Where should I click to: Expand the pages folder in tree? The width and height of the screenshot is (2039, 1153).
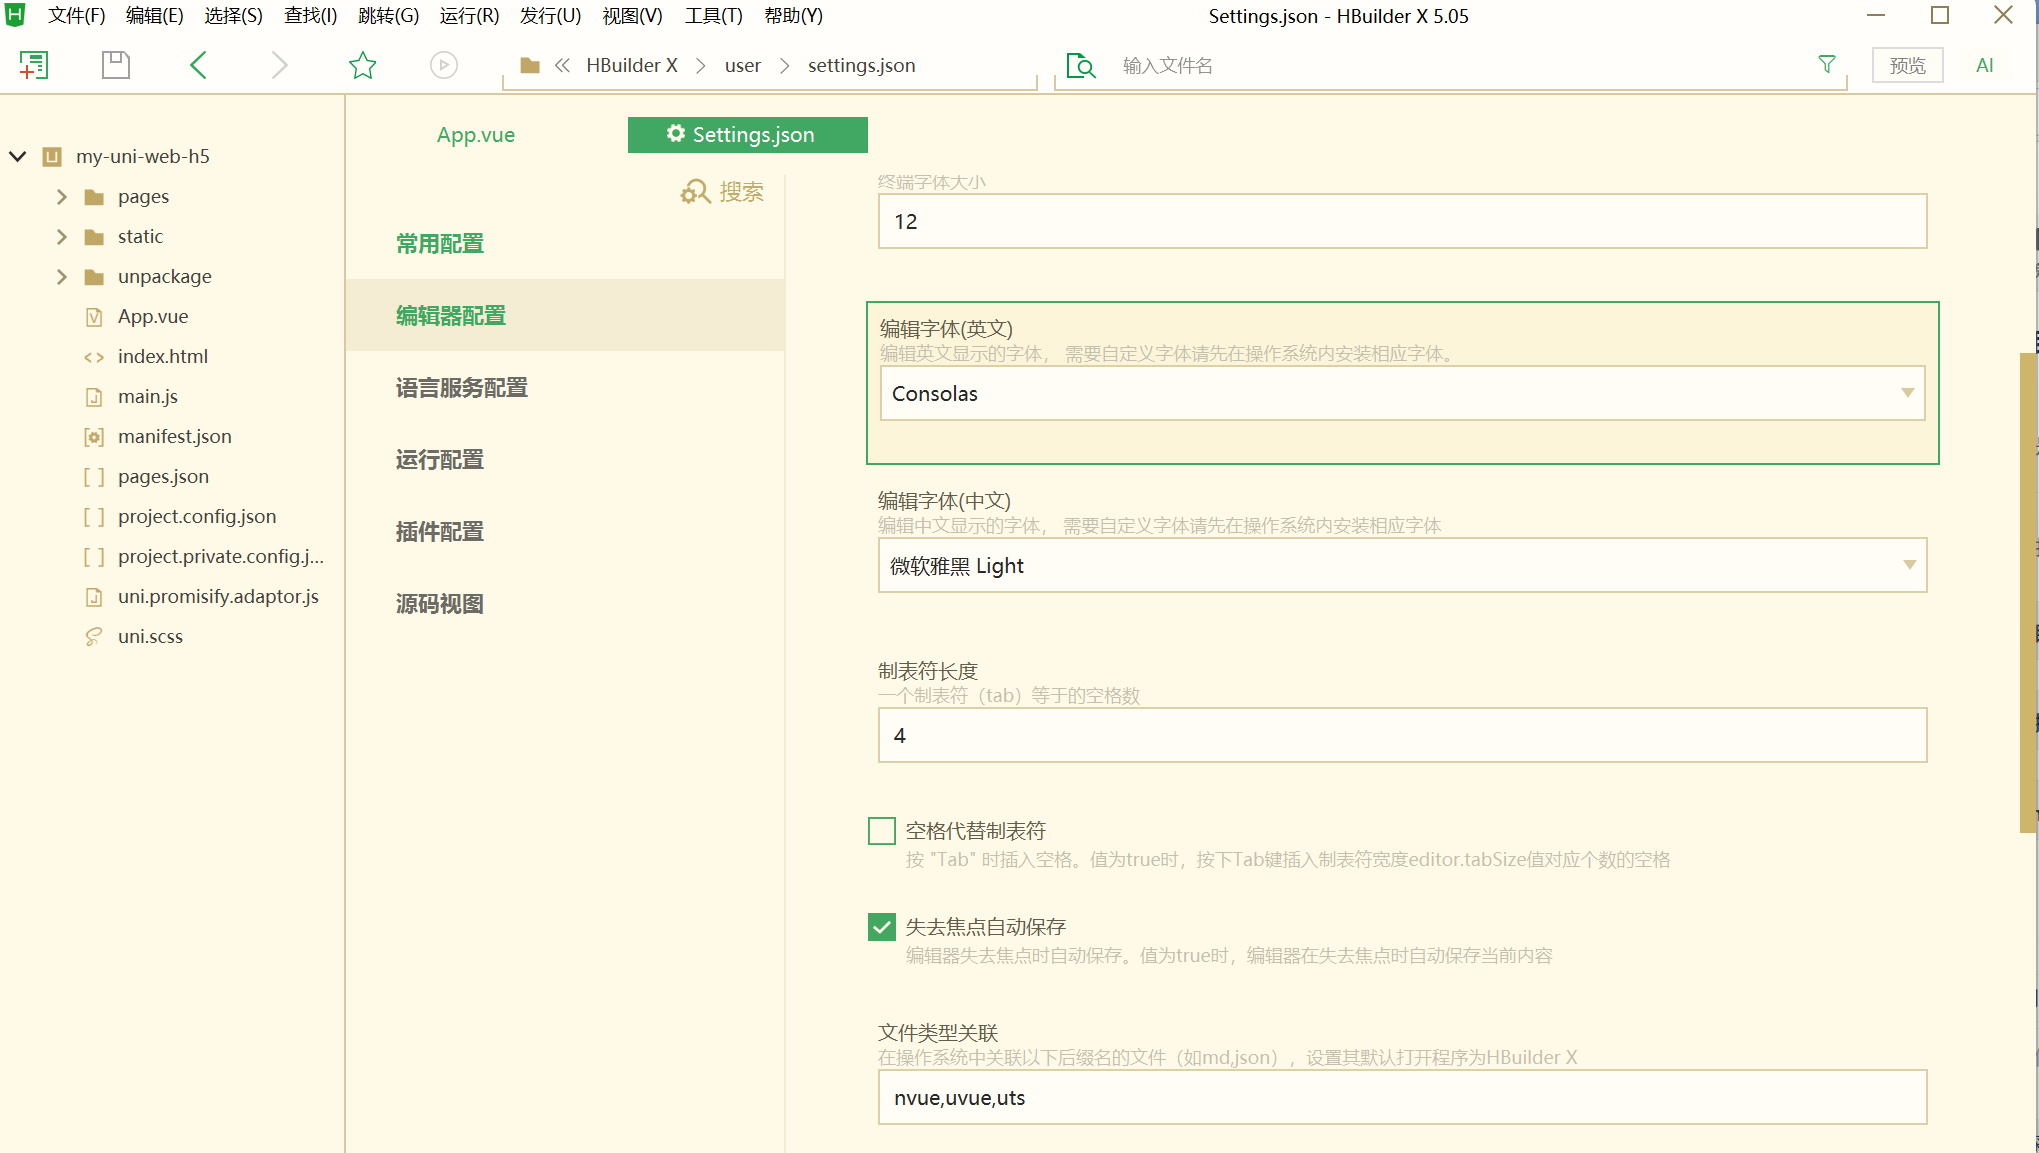(x=62, y=197)
